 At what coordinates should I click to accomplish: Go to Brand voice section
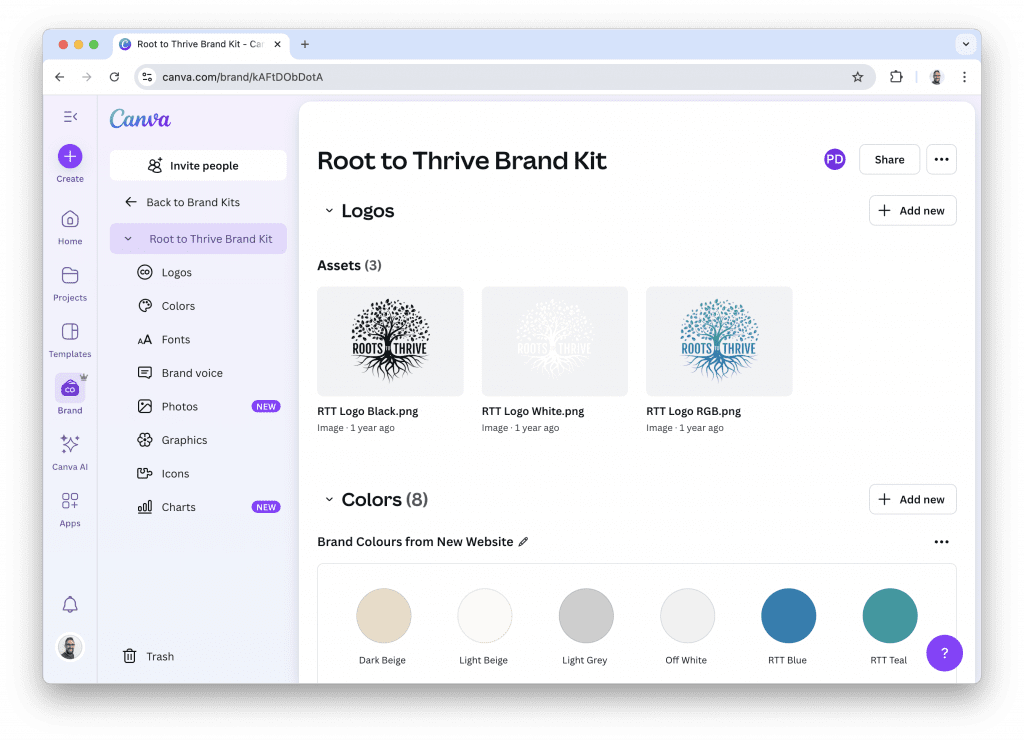(192, 373)
